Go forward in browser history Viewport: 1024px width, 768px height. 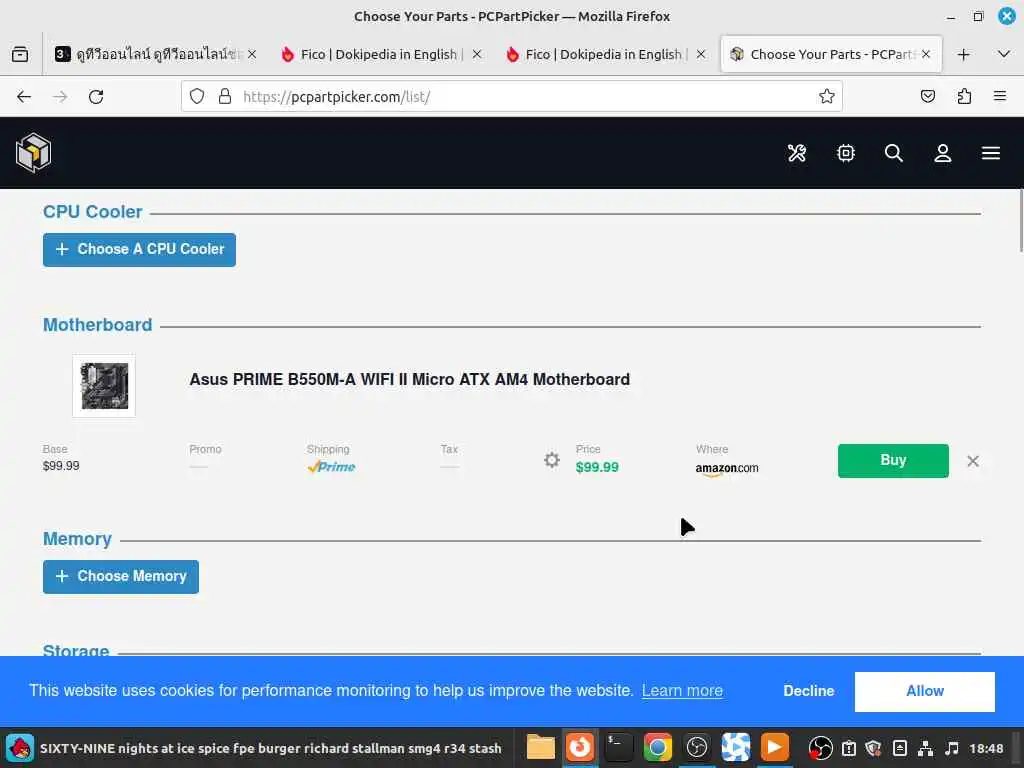(x=60, y=97)
